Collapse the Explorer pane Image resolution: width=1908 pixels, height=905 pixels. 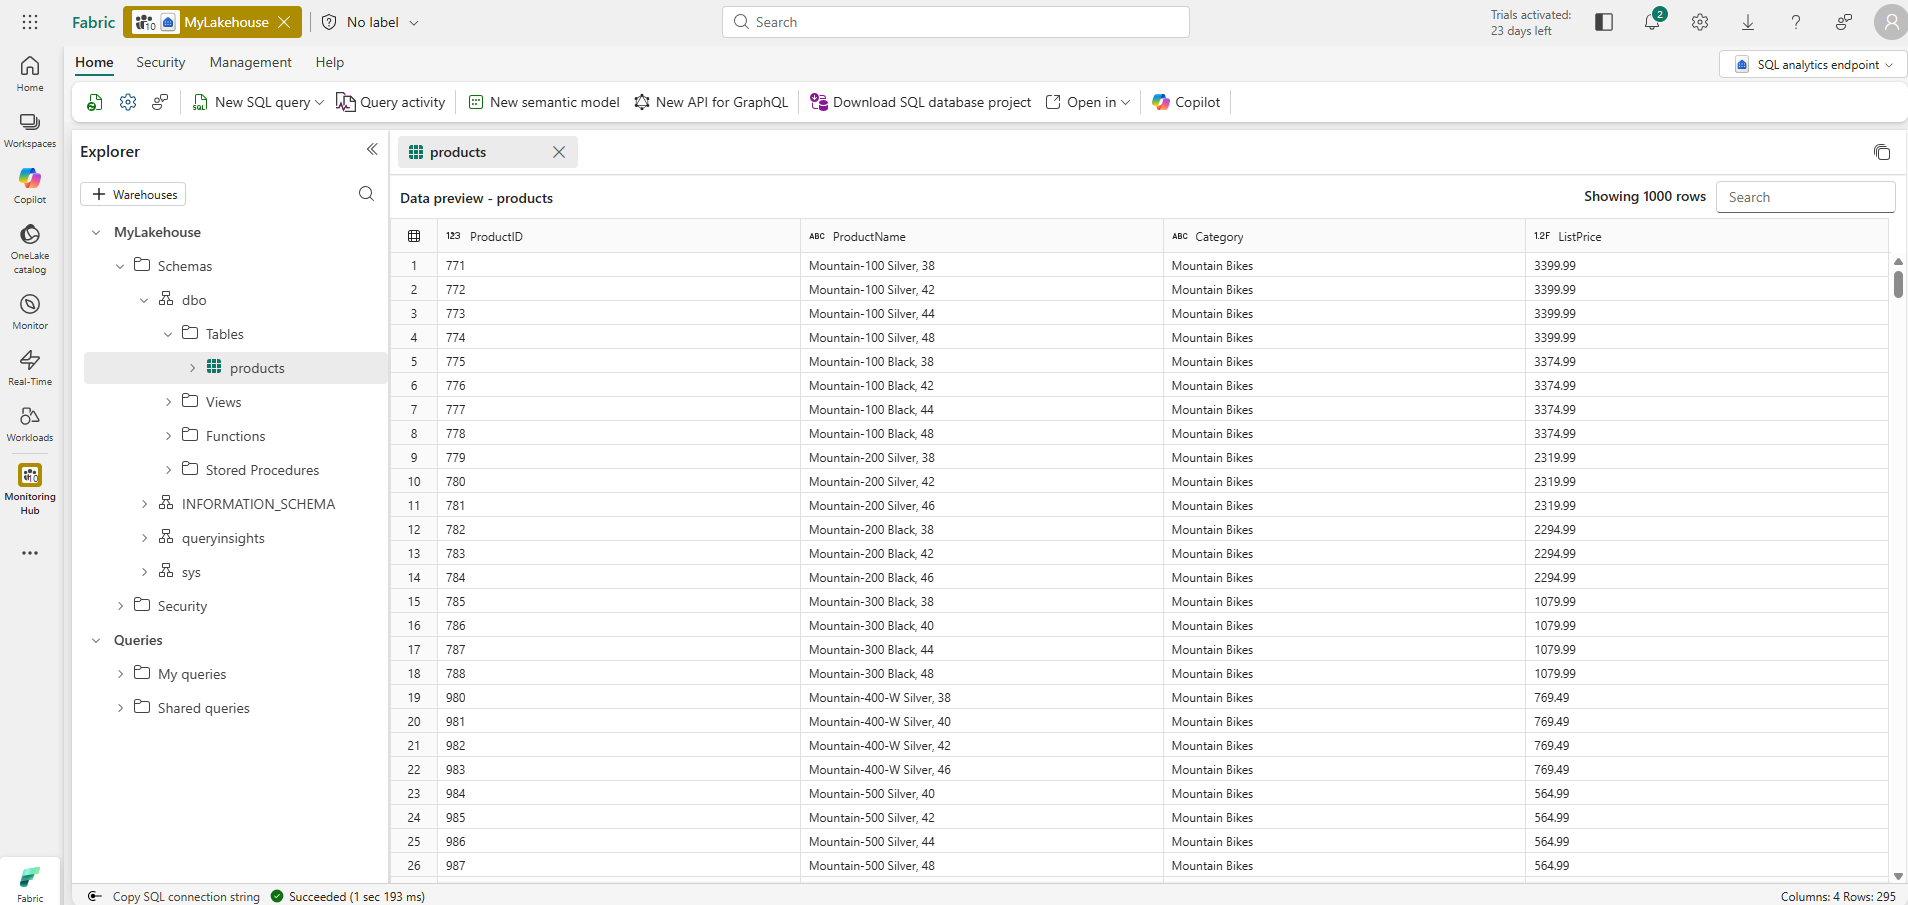pos(372,149)
